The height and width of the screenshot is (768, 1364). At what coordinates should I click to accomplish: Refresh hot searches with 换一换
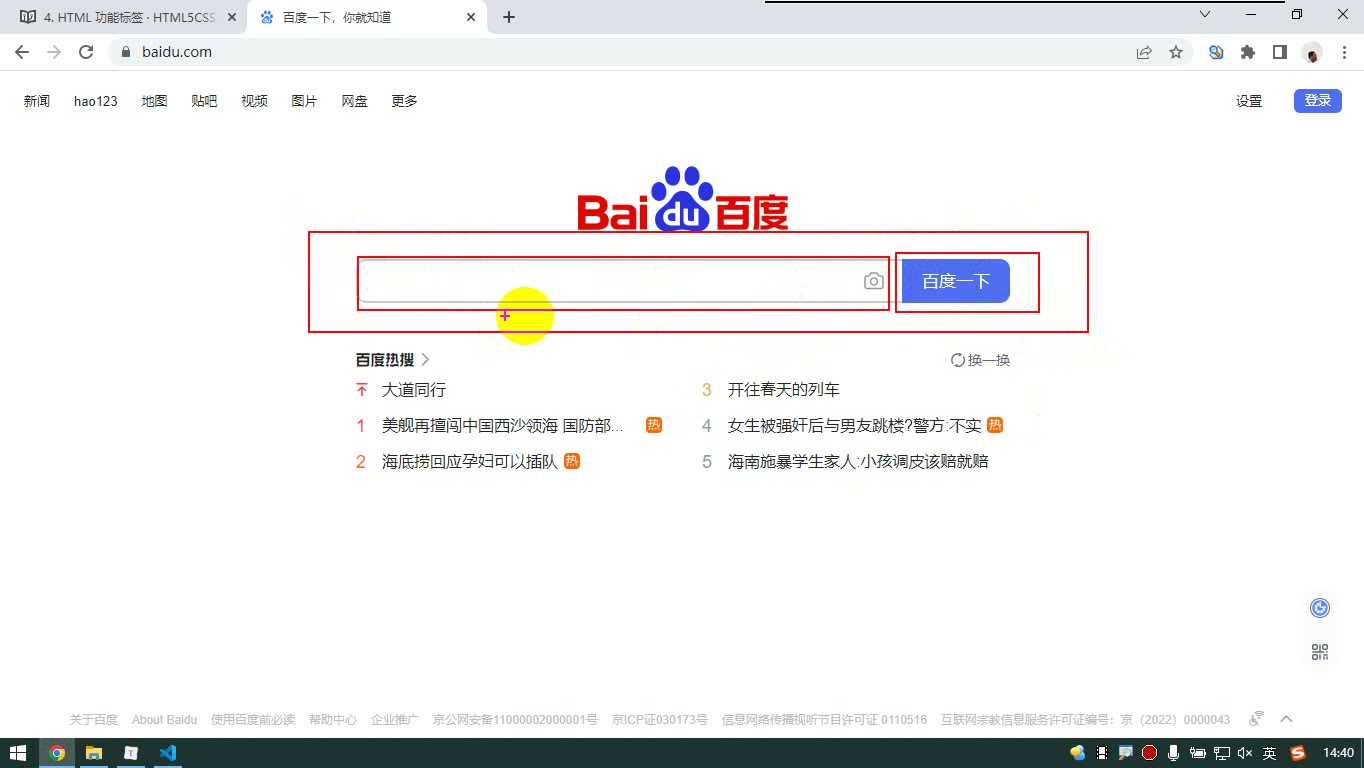pos(980,360)
